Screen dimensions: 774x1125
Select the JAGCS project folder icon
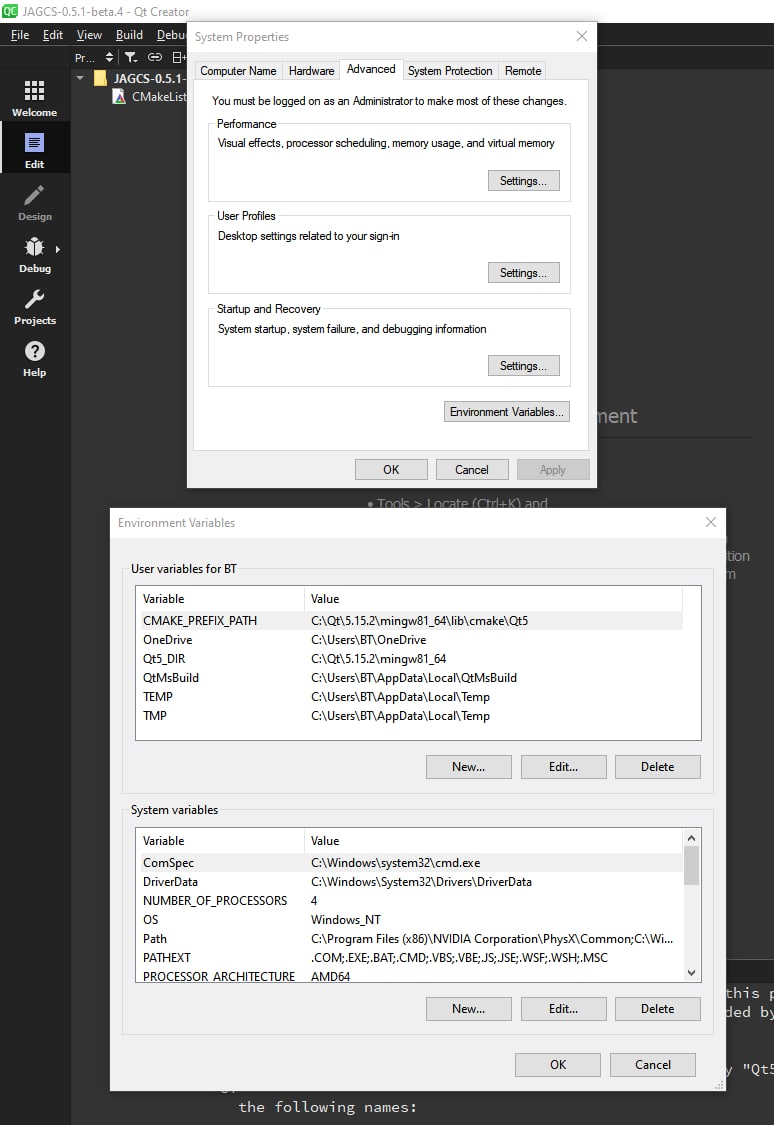[100, 78]
